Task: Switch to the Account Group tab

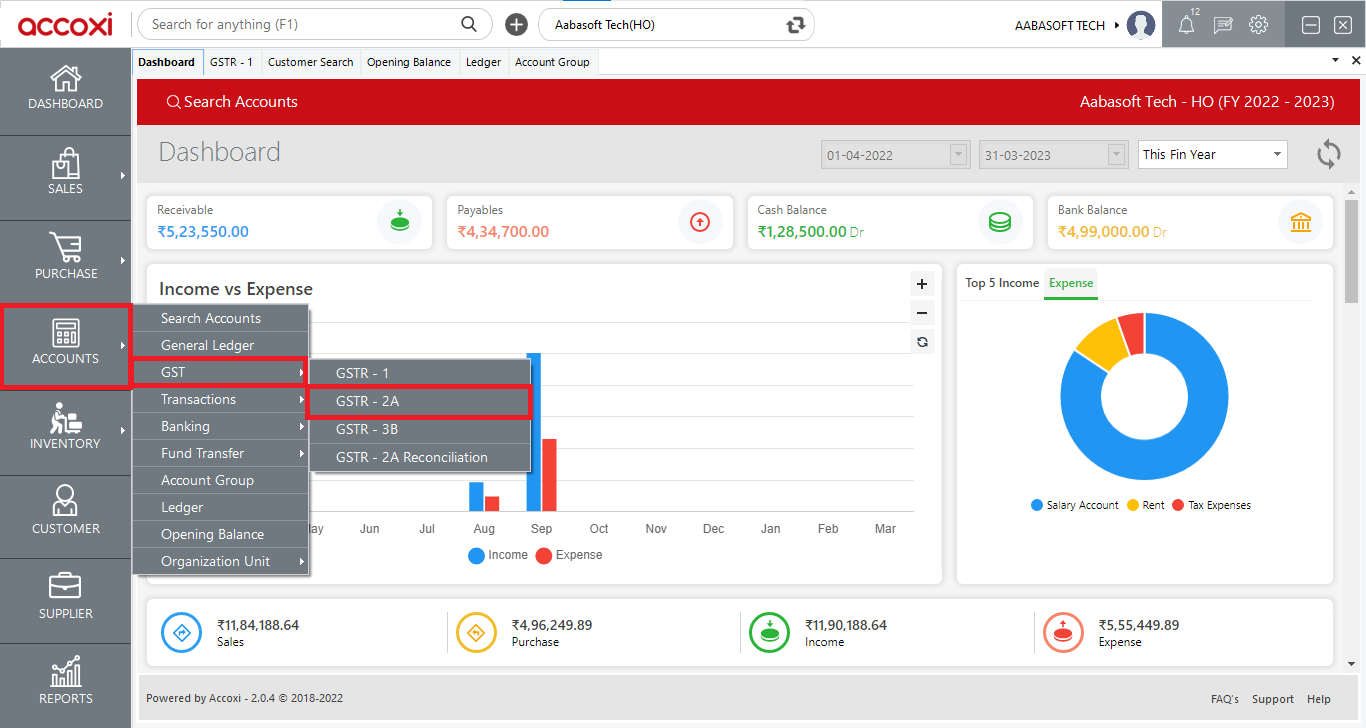Action: [552, 62]
